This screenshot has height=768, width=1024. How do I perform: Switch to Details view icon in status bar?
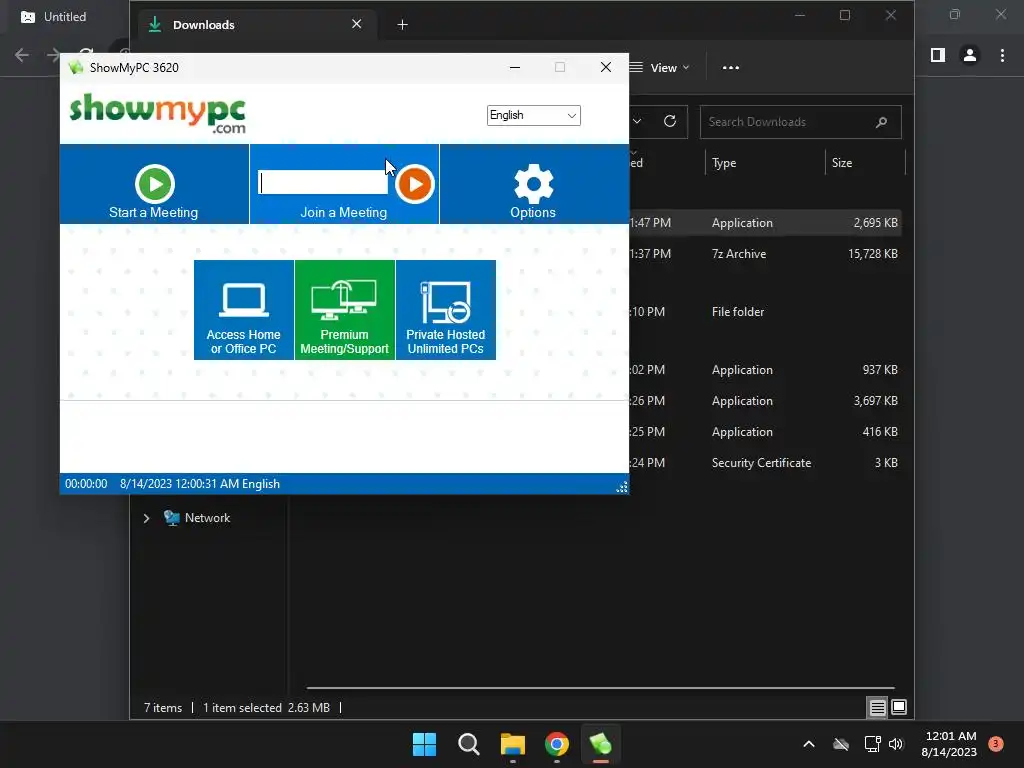pos(877,707)
